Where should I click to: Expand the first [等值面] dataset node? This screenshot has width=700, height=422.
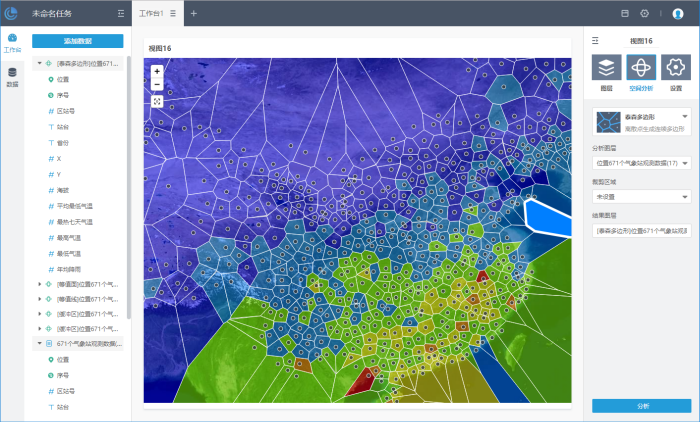(39, 284)
